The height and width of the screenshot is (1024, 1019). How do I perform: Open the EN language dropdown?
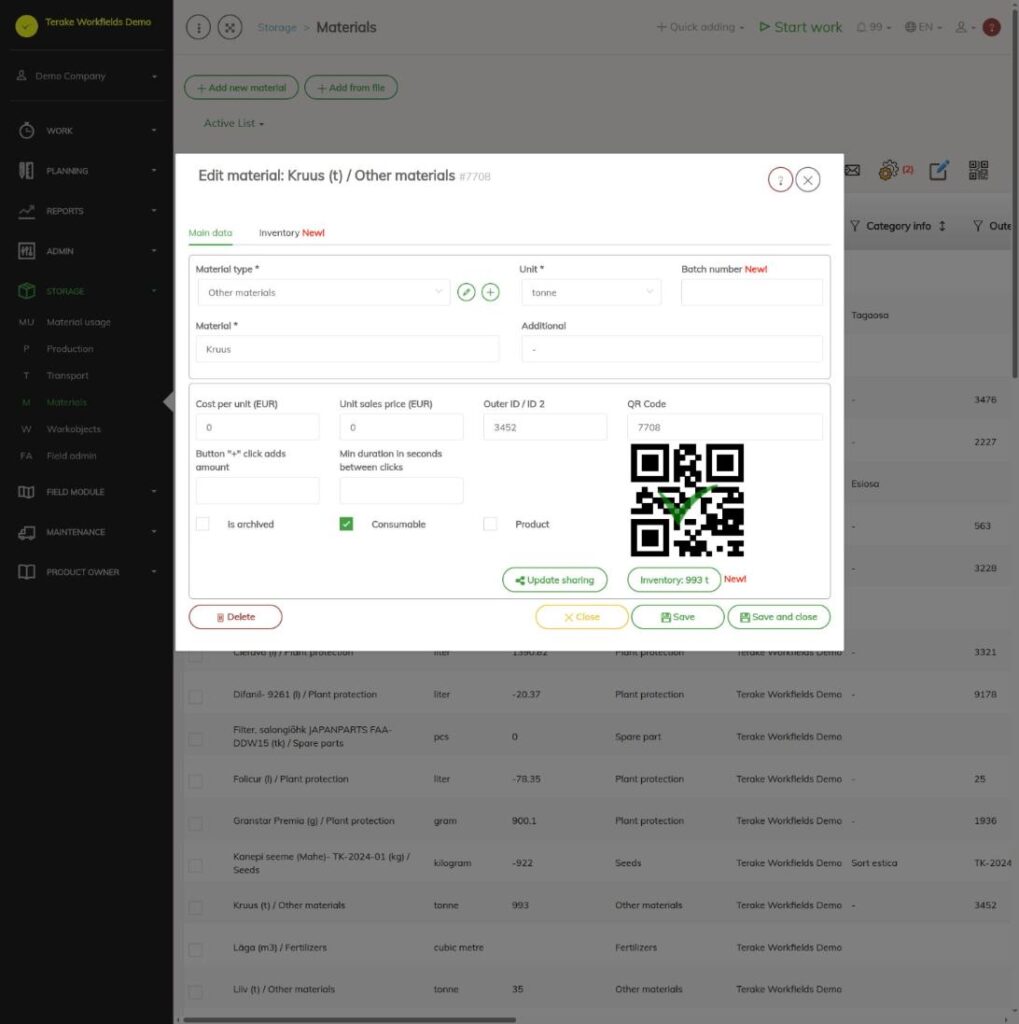[923, 27]
